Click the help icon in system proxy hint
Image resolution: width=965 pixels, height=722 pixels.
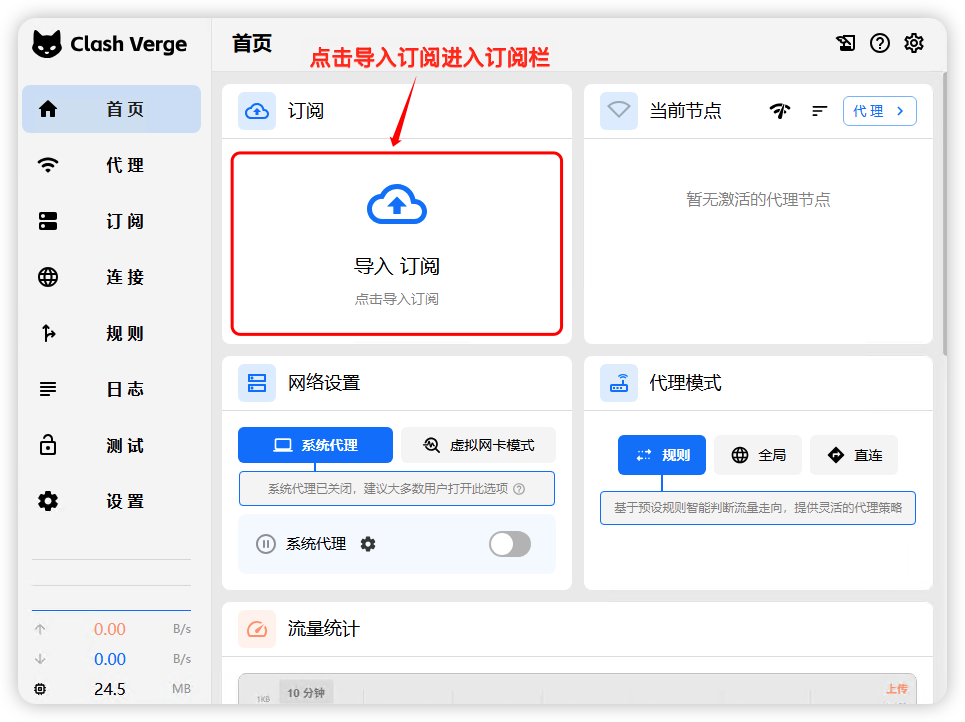[x=519, y=490]
